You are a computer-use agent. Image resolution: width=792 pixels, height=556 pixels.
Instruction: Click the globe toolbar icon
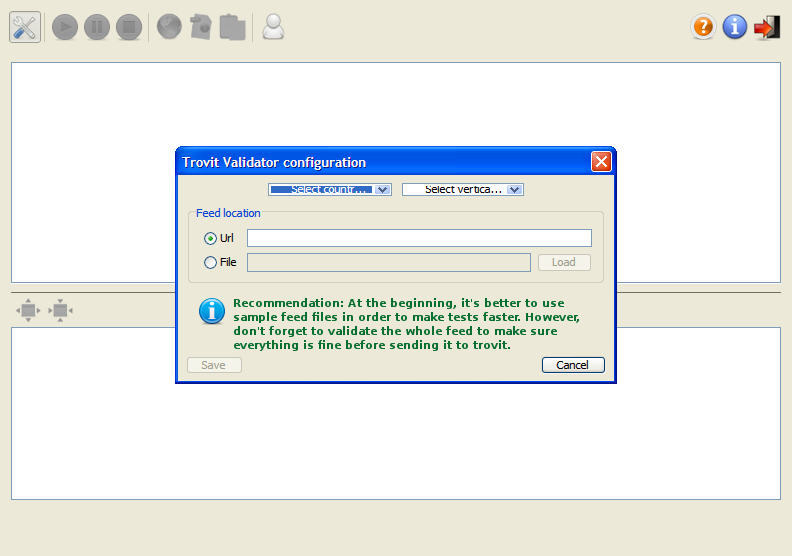tap(169, 27)
